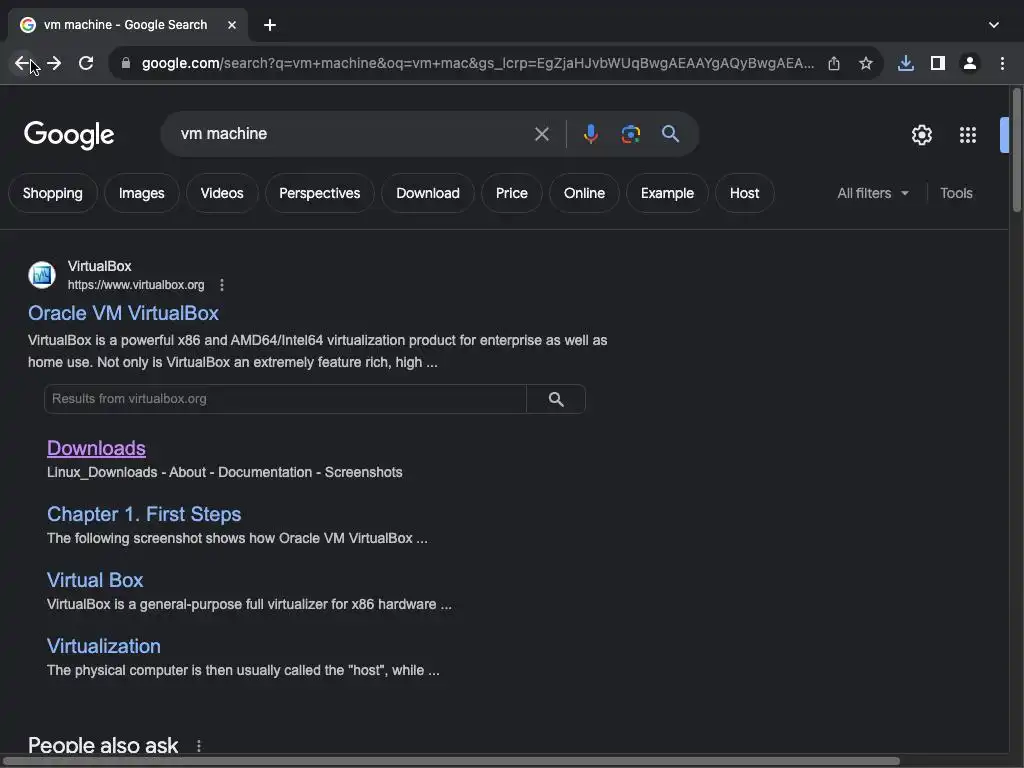This screenshot has height=768, width=1024.
Task: Click the VirtualBox site favicon
Action: coord(42,275)
